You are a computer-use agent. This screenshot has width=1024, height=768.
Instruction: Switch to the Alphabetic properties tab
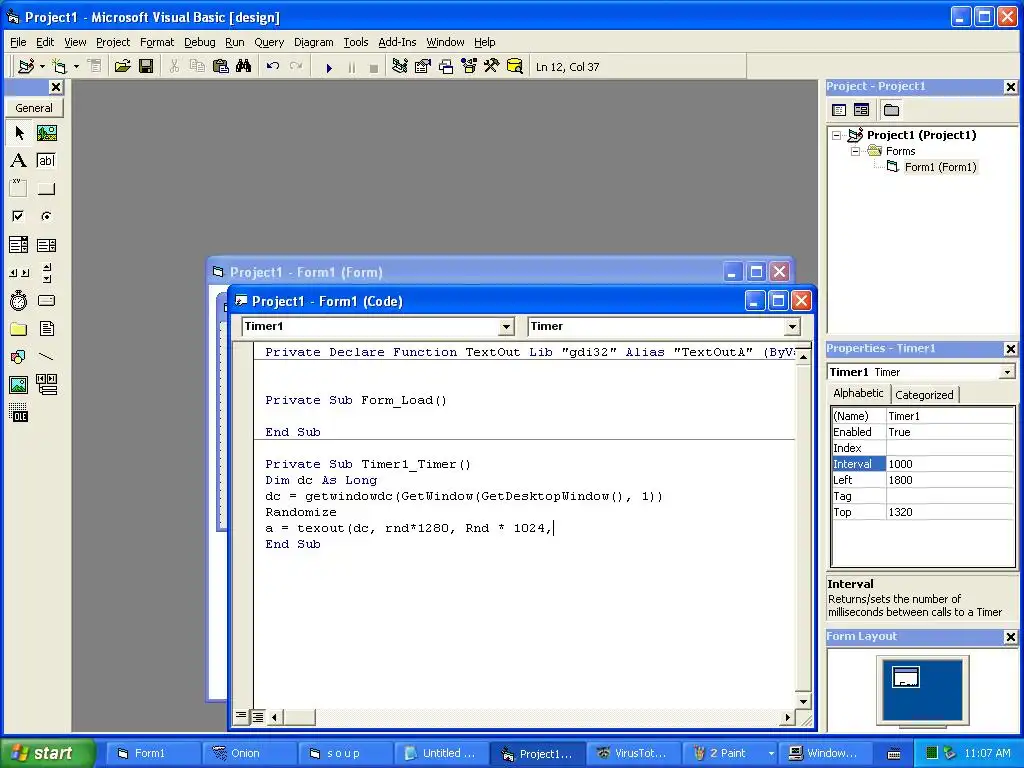(x=857, y=393)
